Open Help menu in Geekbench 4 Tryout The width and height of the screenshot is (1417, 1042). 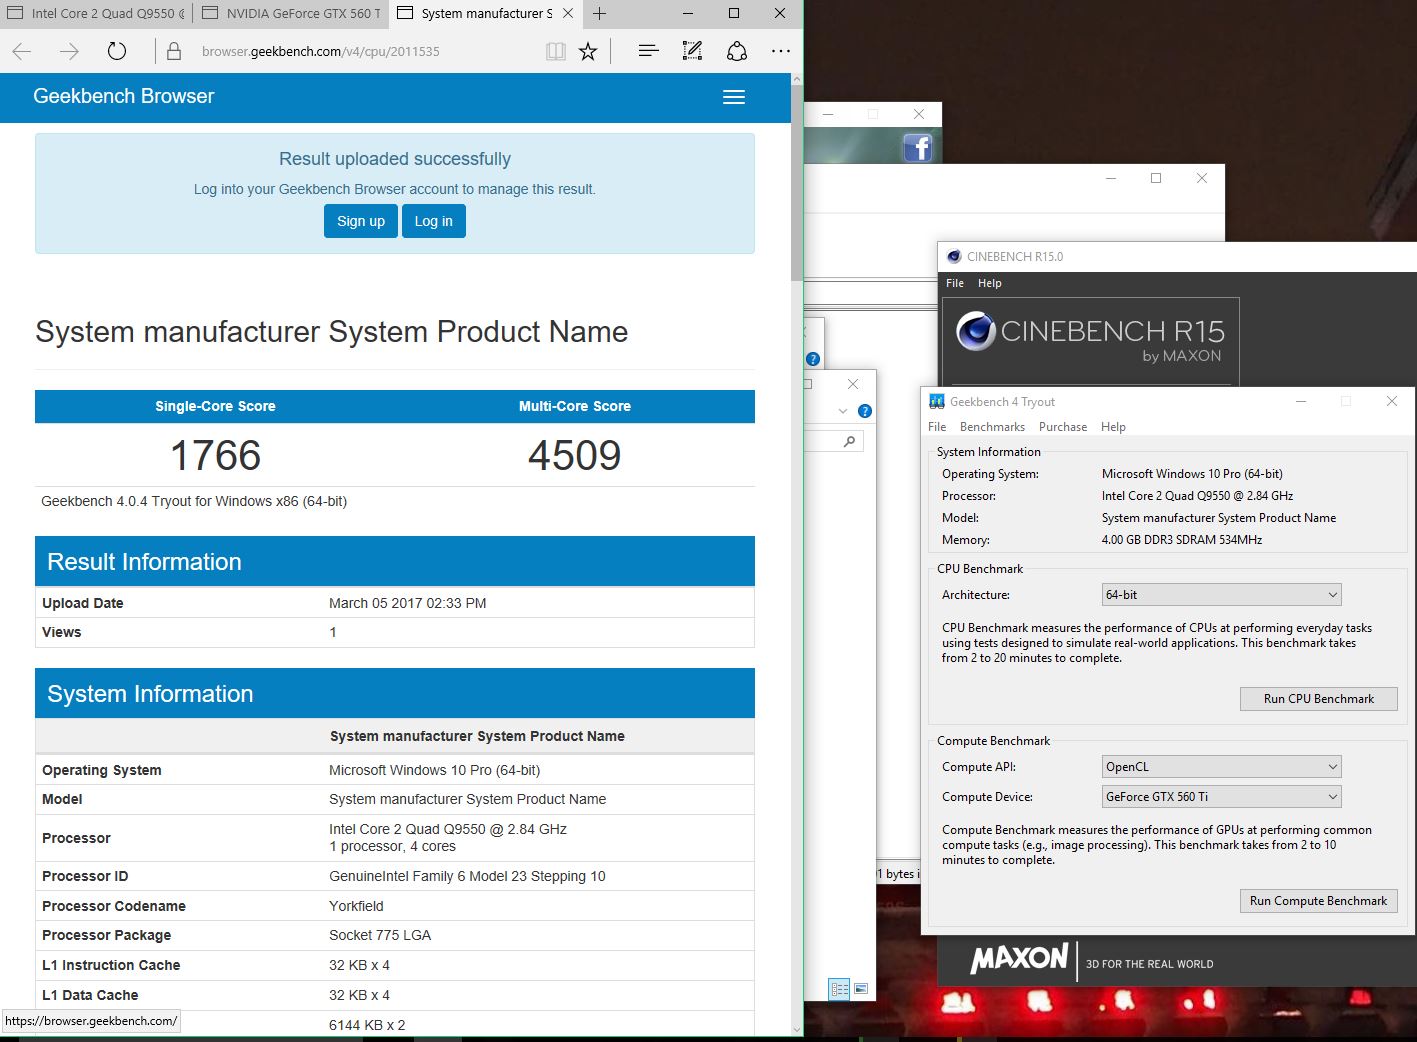tap(1113, 427)
